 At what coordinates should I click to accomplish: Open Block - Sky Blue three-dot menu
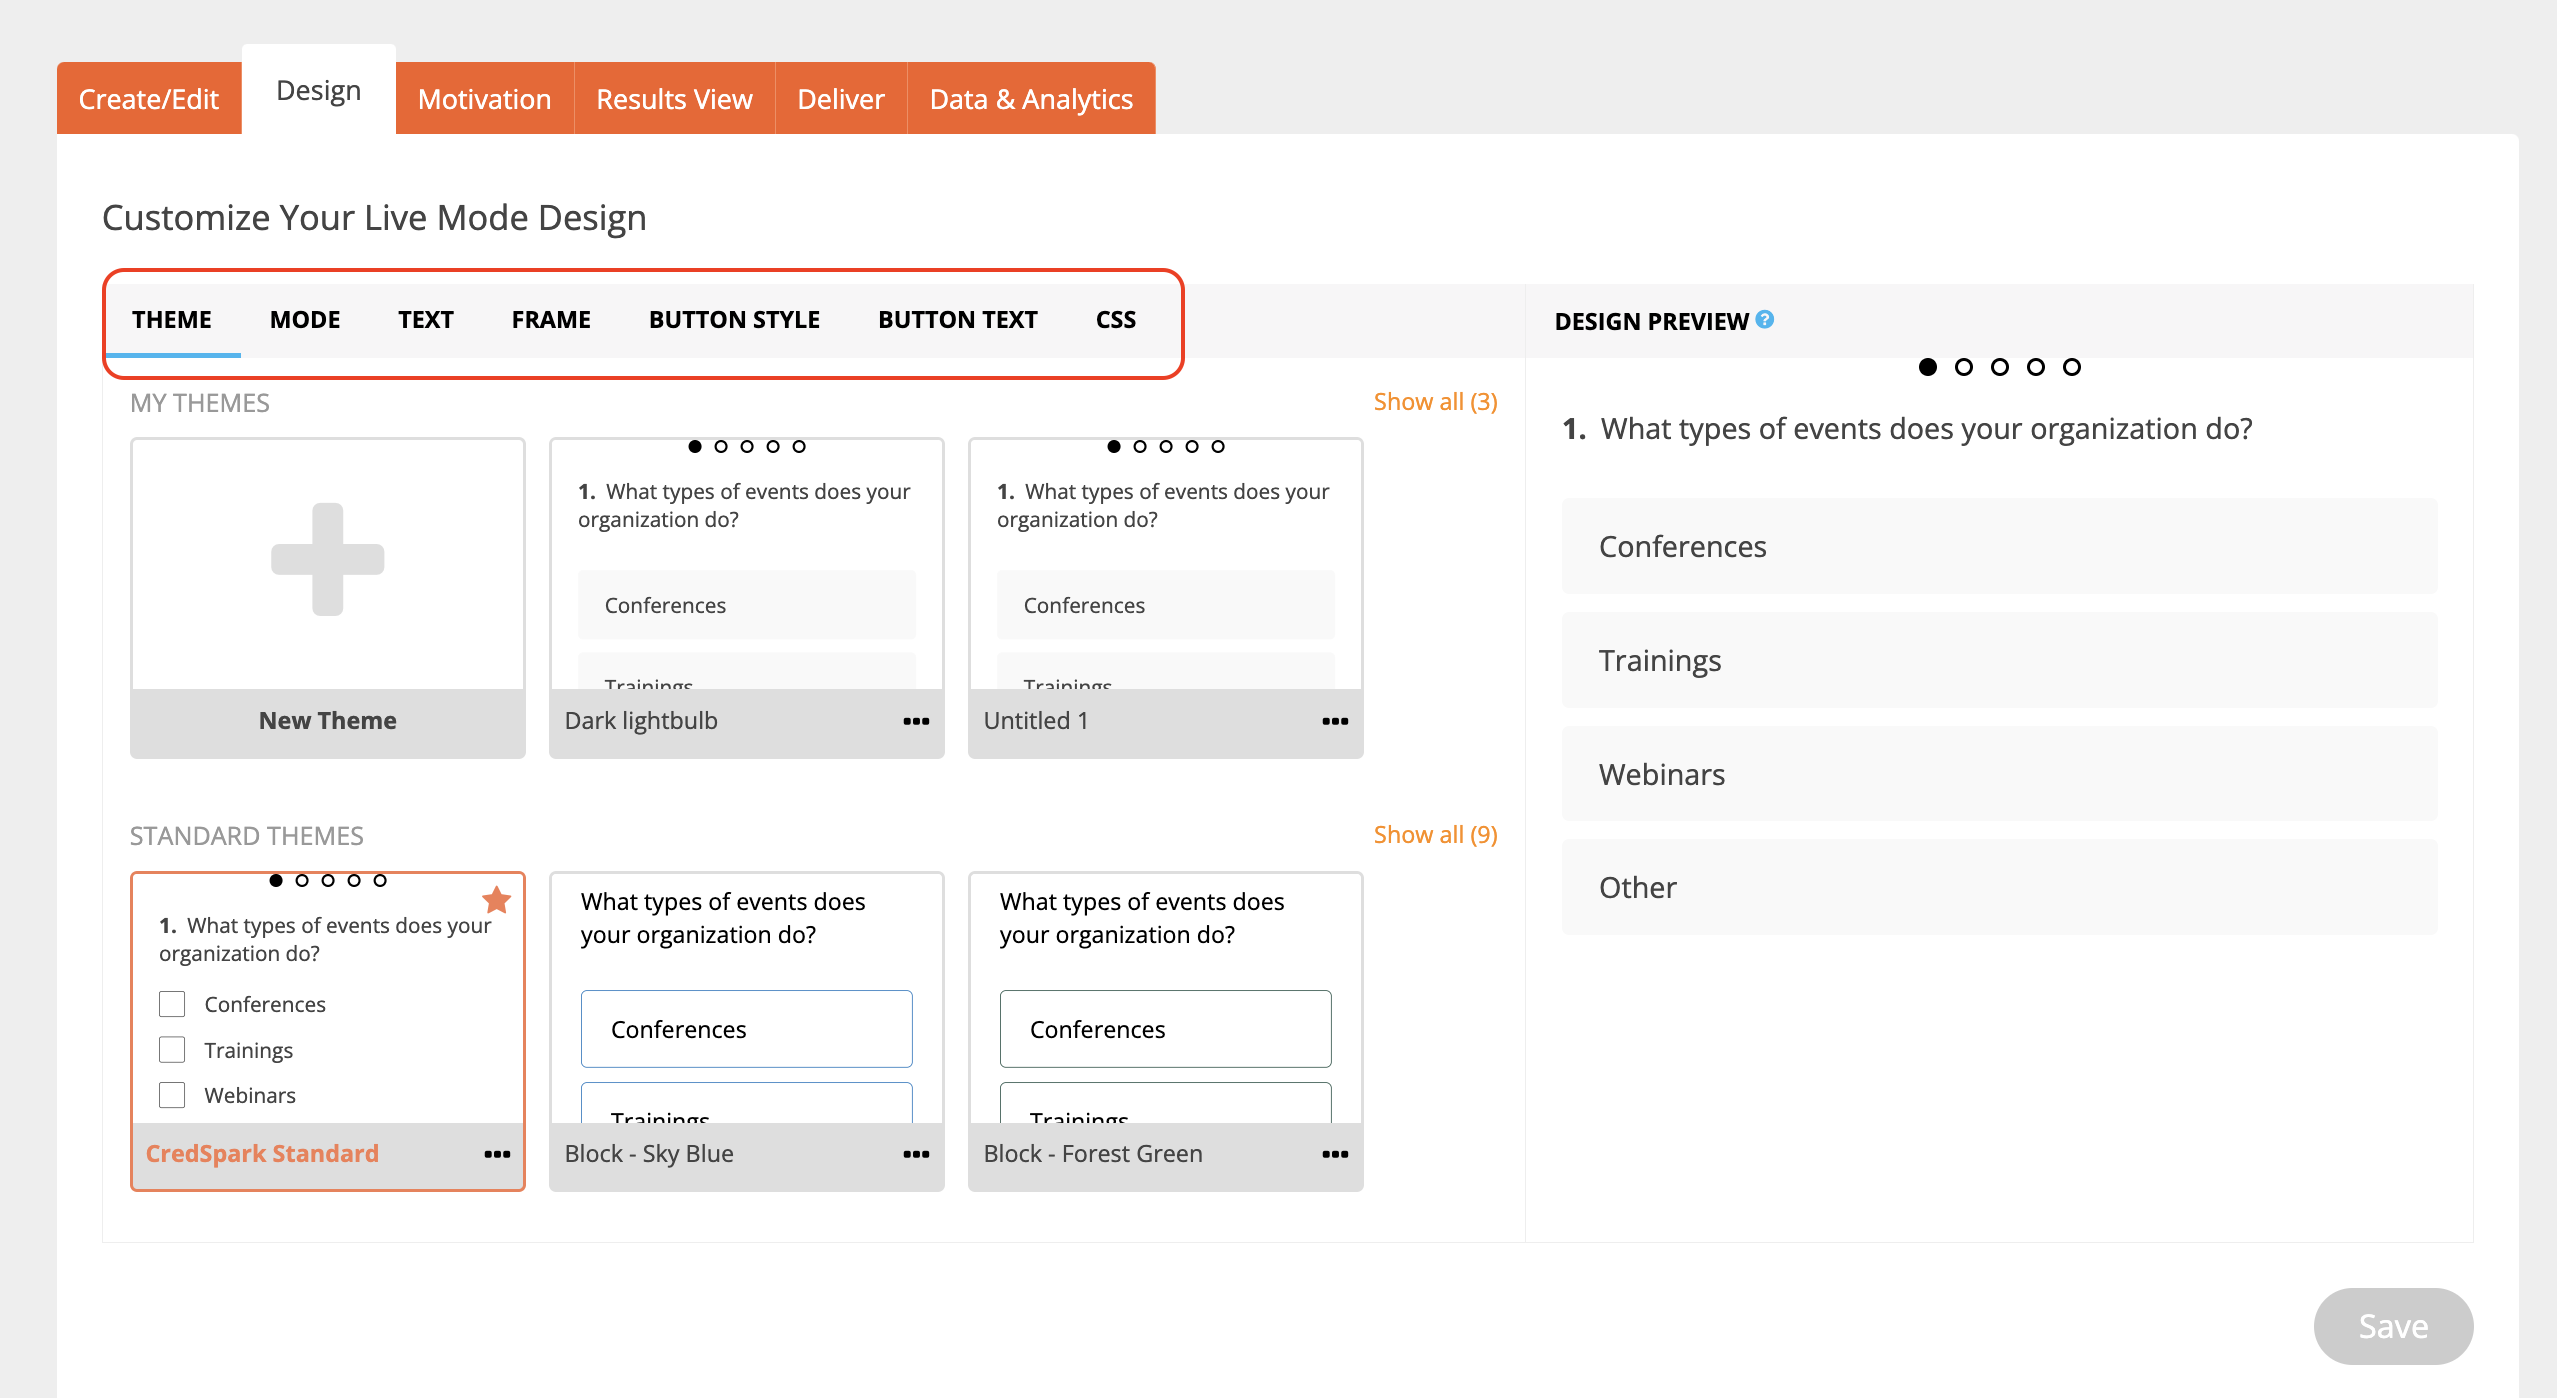pyautogui.click(x=915, y=1154)
